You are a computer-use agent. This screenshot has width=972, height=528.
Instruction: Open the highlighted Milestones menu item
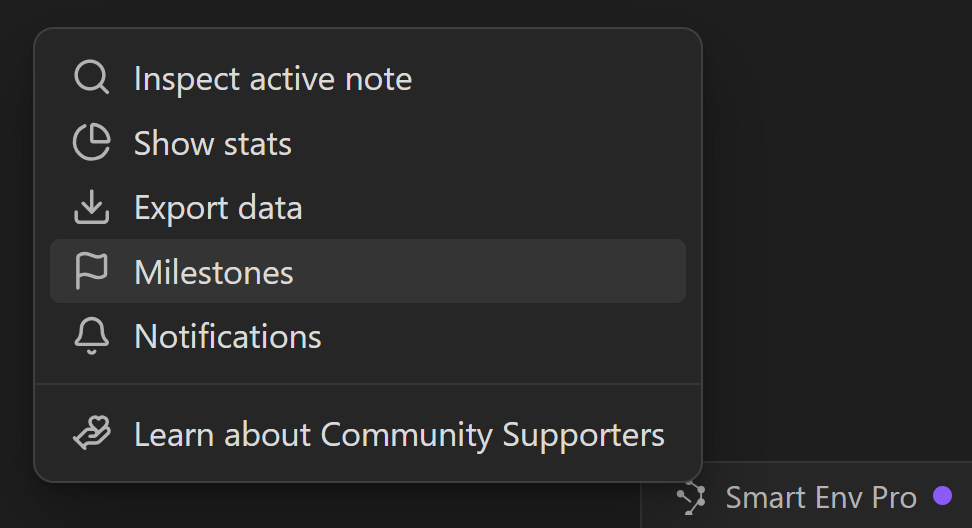[x=214, y=272]
